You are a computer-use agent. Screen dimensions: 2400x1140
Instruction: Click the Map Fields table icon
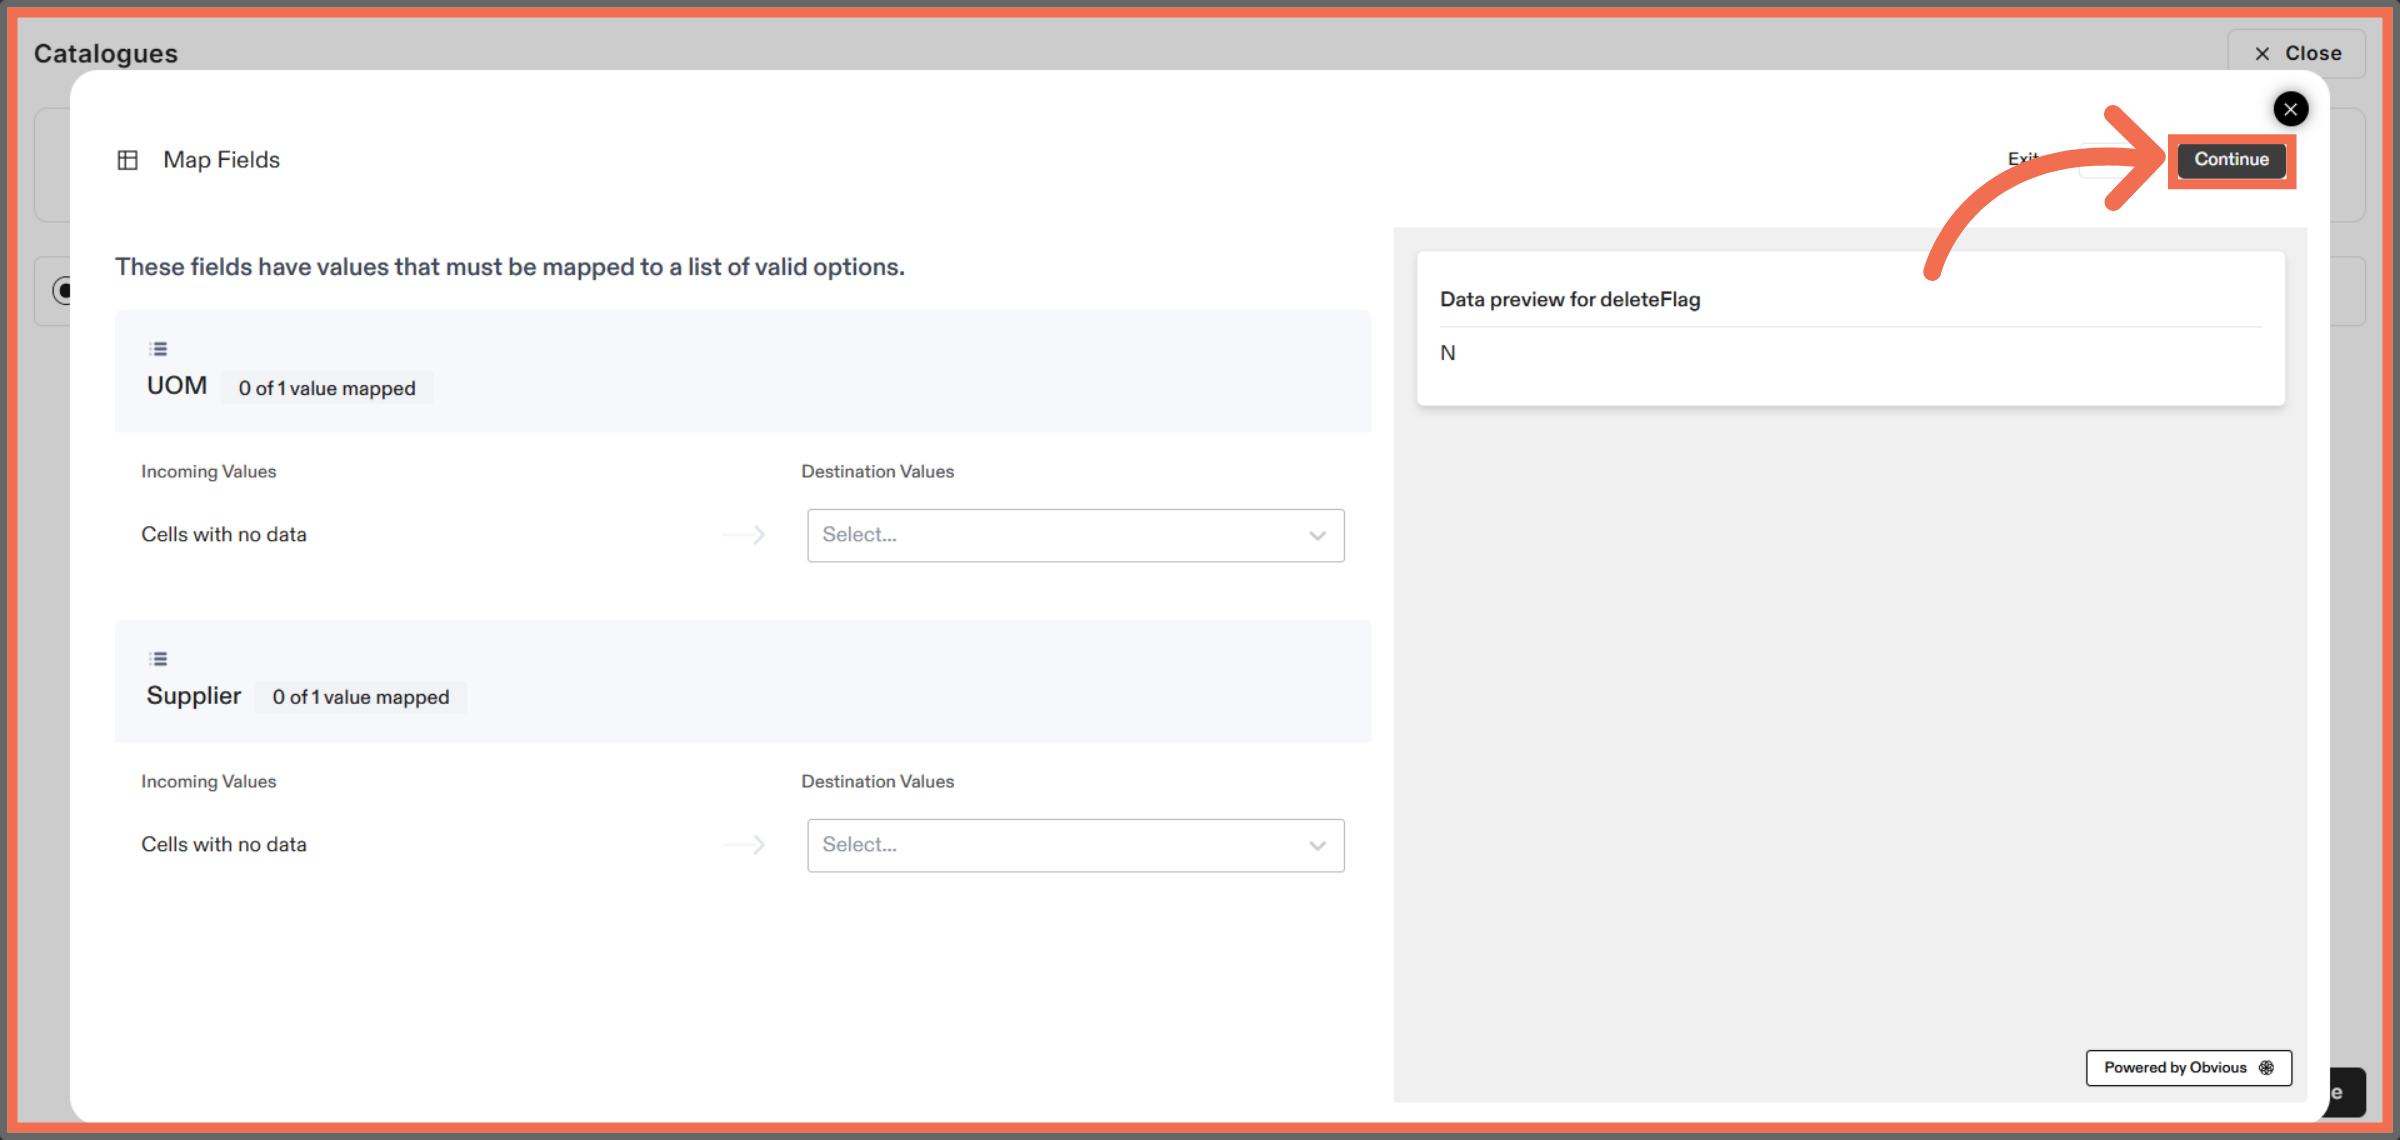tap(127, 160)
